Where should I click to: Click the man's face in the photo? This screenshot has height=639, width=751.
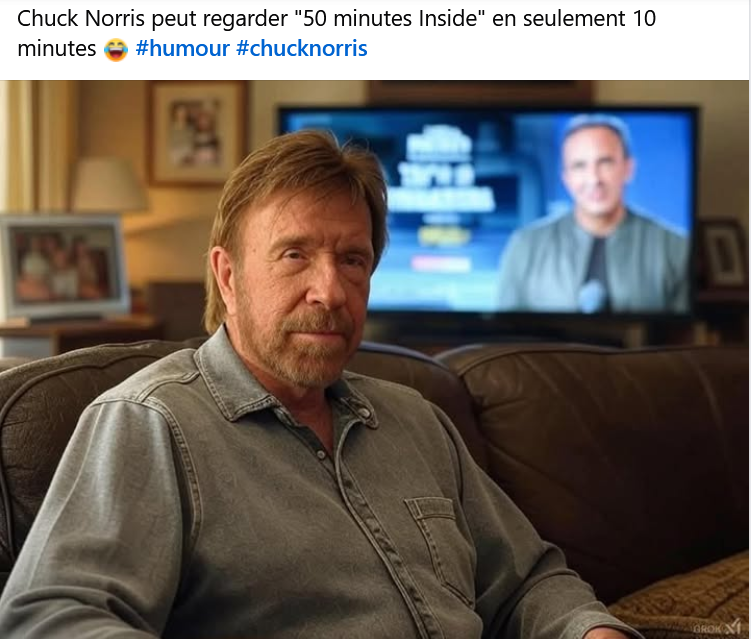307,273
